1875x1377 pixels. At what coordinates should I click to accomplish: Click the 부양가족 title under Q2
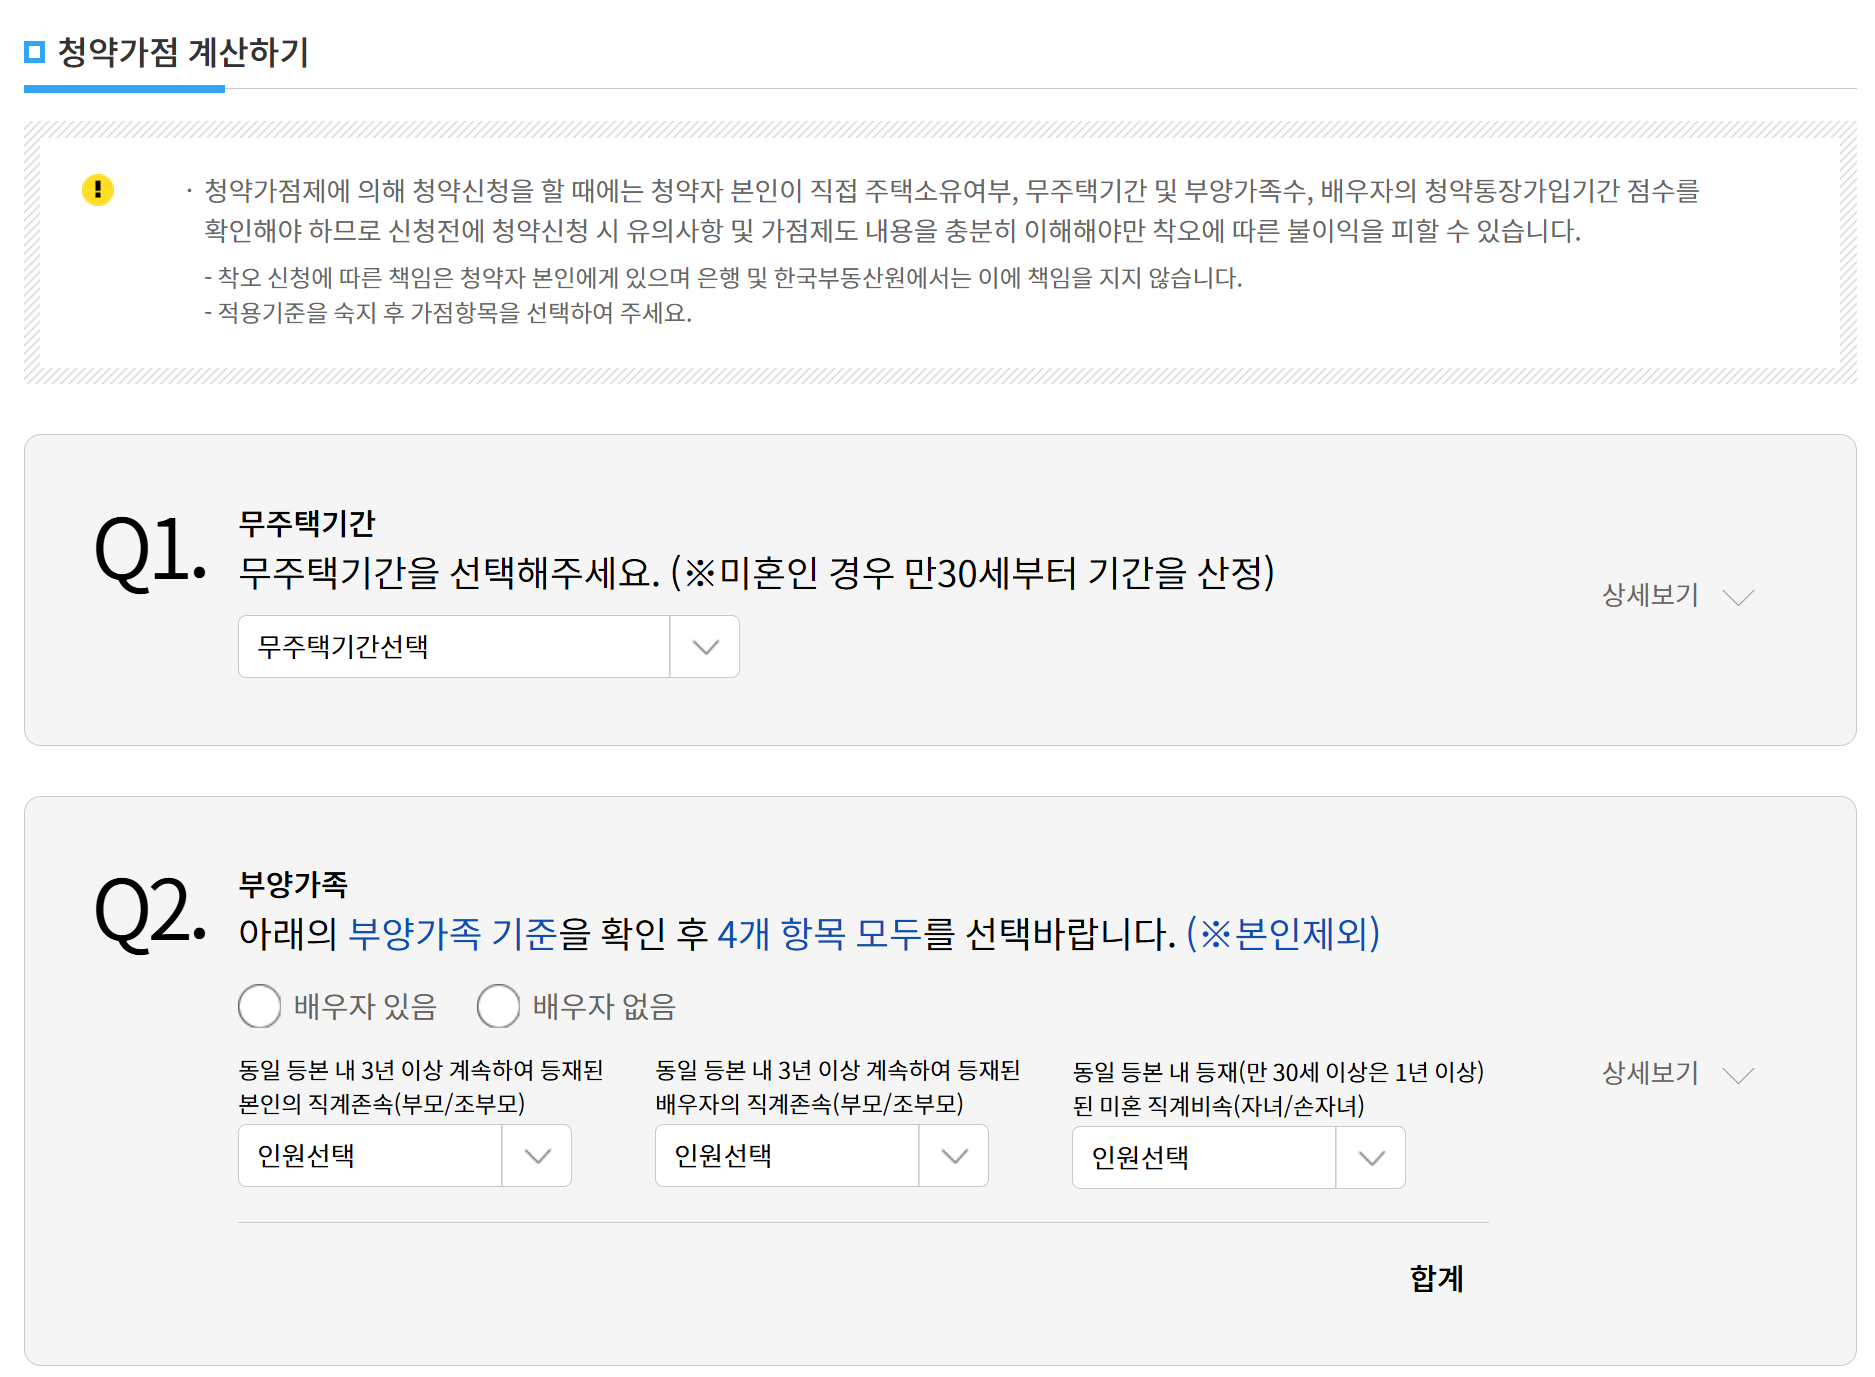click(x=293, y=884)
